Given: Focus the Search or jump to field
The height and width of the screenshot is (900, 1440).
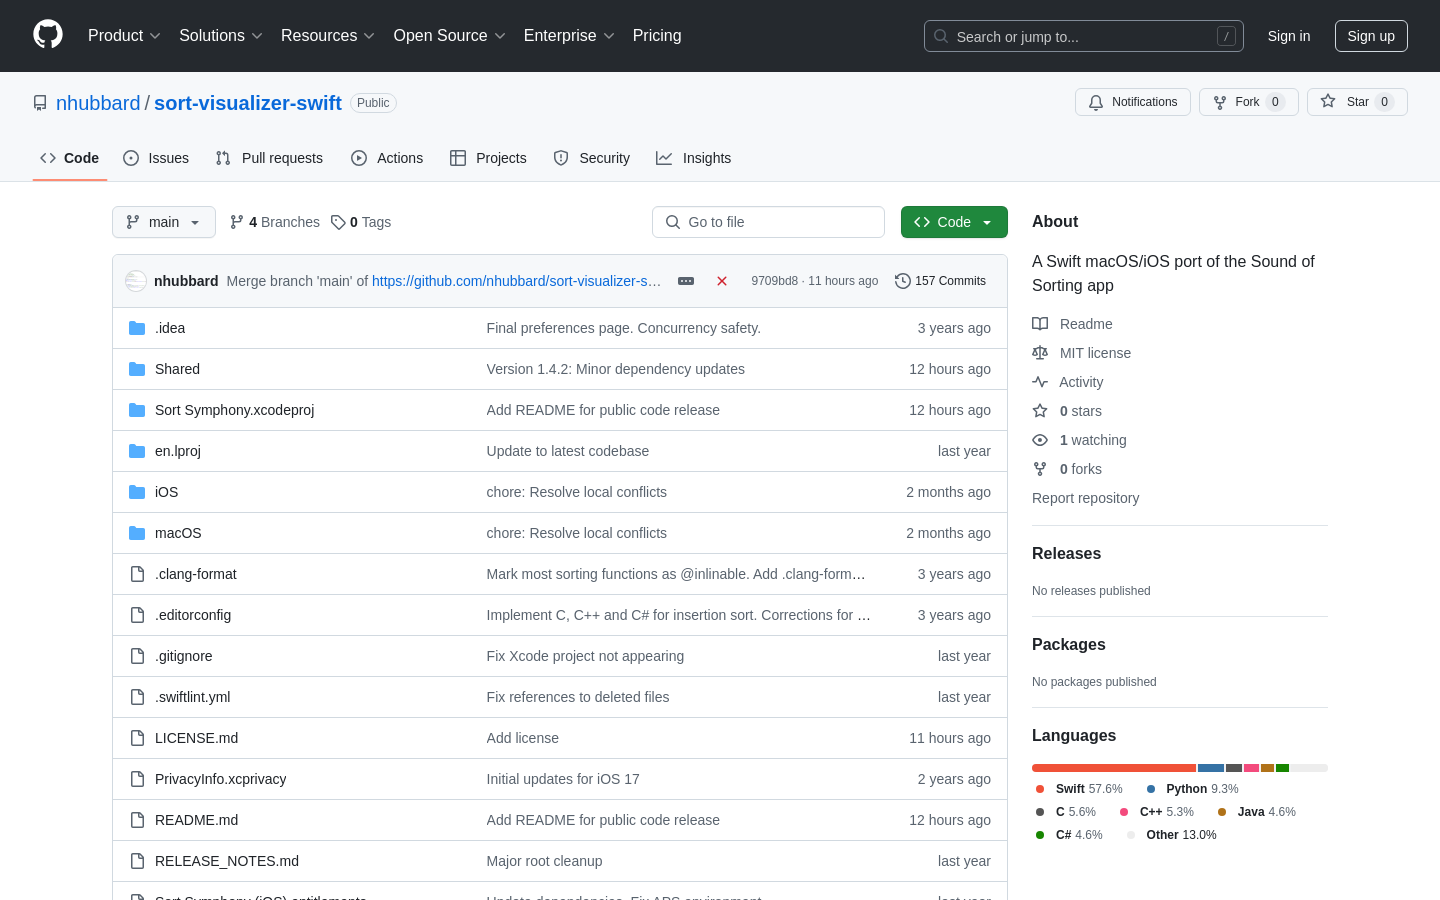Looking at the screenshot, I should (x=1084, y=36).
